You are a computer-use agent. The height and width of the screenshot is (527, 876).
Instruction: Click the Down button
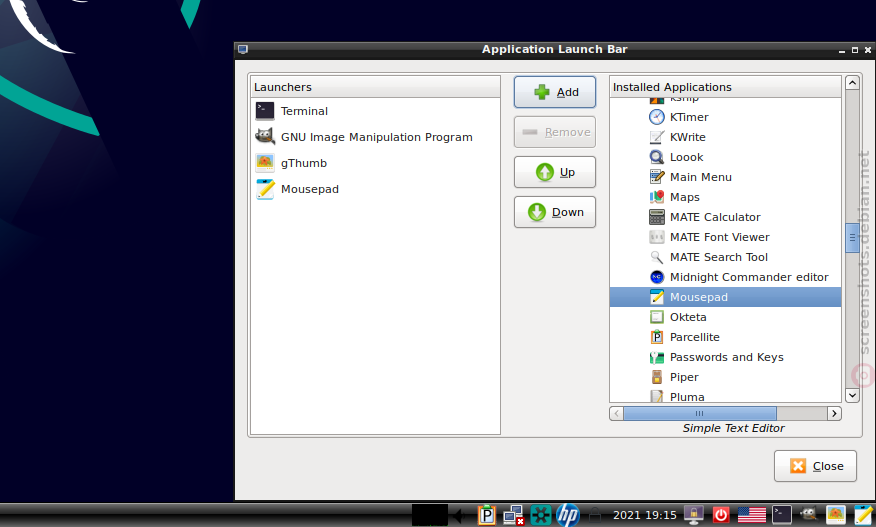tap(555, 212)
